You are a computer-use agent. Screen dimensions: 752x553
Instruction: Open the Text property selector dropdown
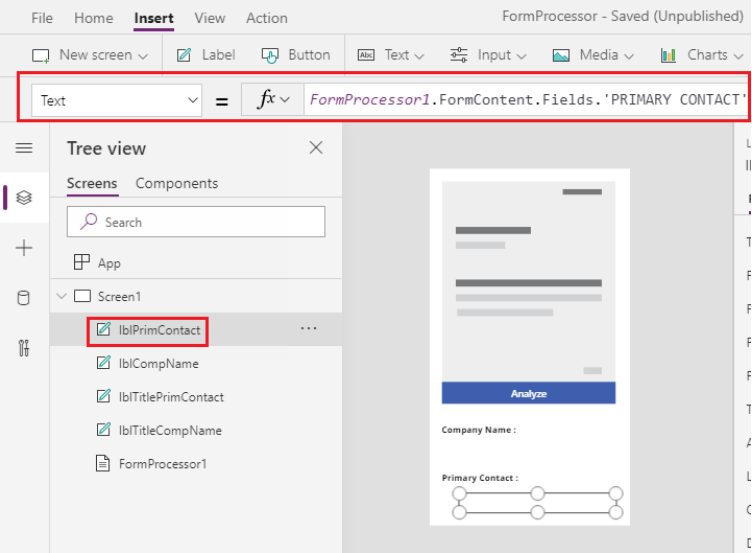point(117,100)
